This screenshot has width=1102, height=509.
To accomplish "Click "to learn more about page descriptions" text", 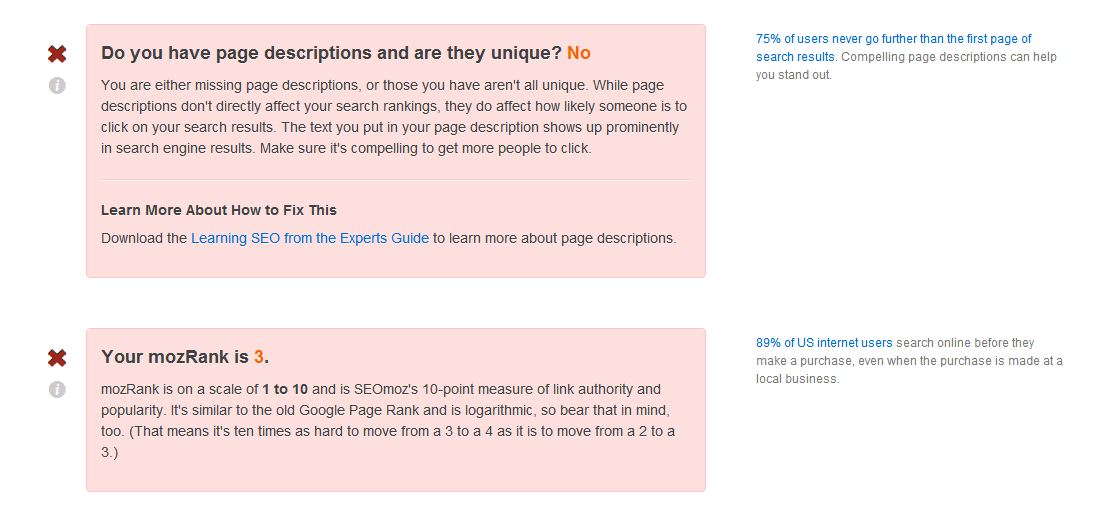I will [554, 238].
